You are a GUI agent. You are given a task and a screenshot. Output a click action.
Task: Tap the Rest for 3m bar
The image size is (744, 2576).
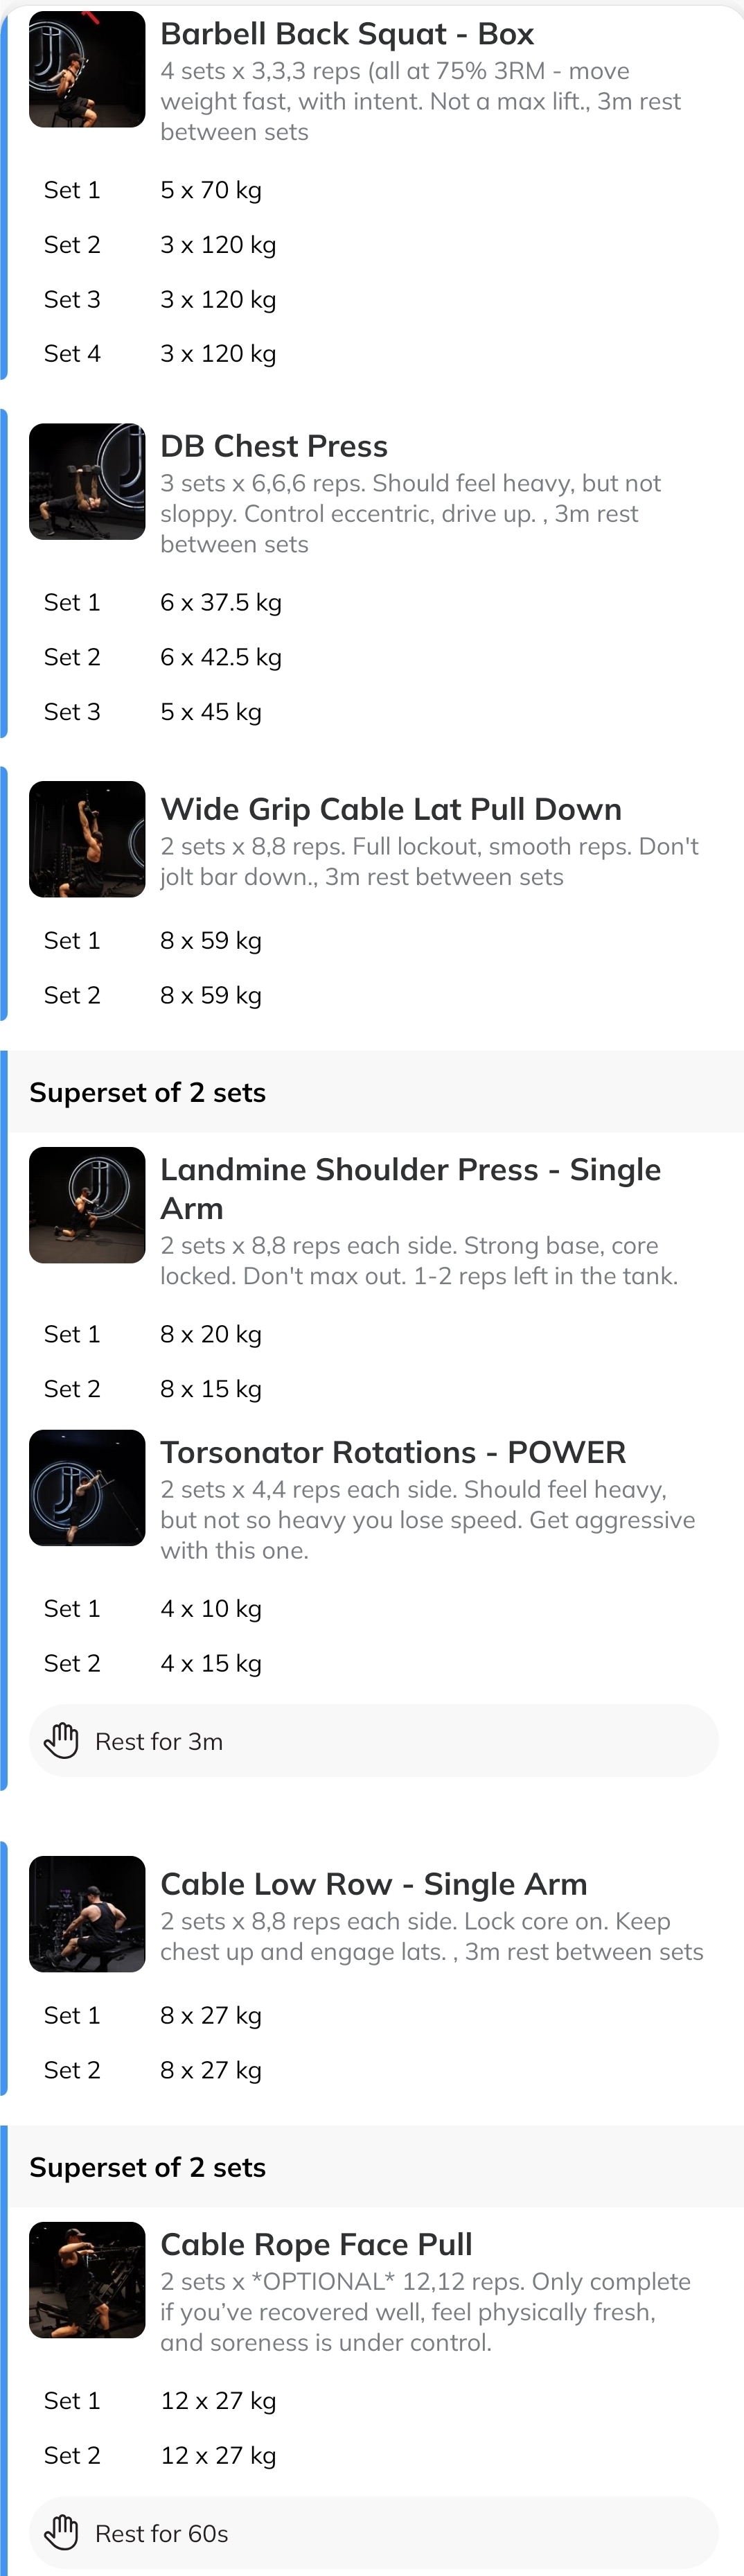(x=373, y=1740)
